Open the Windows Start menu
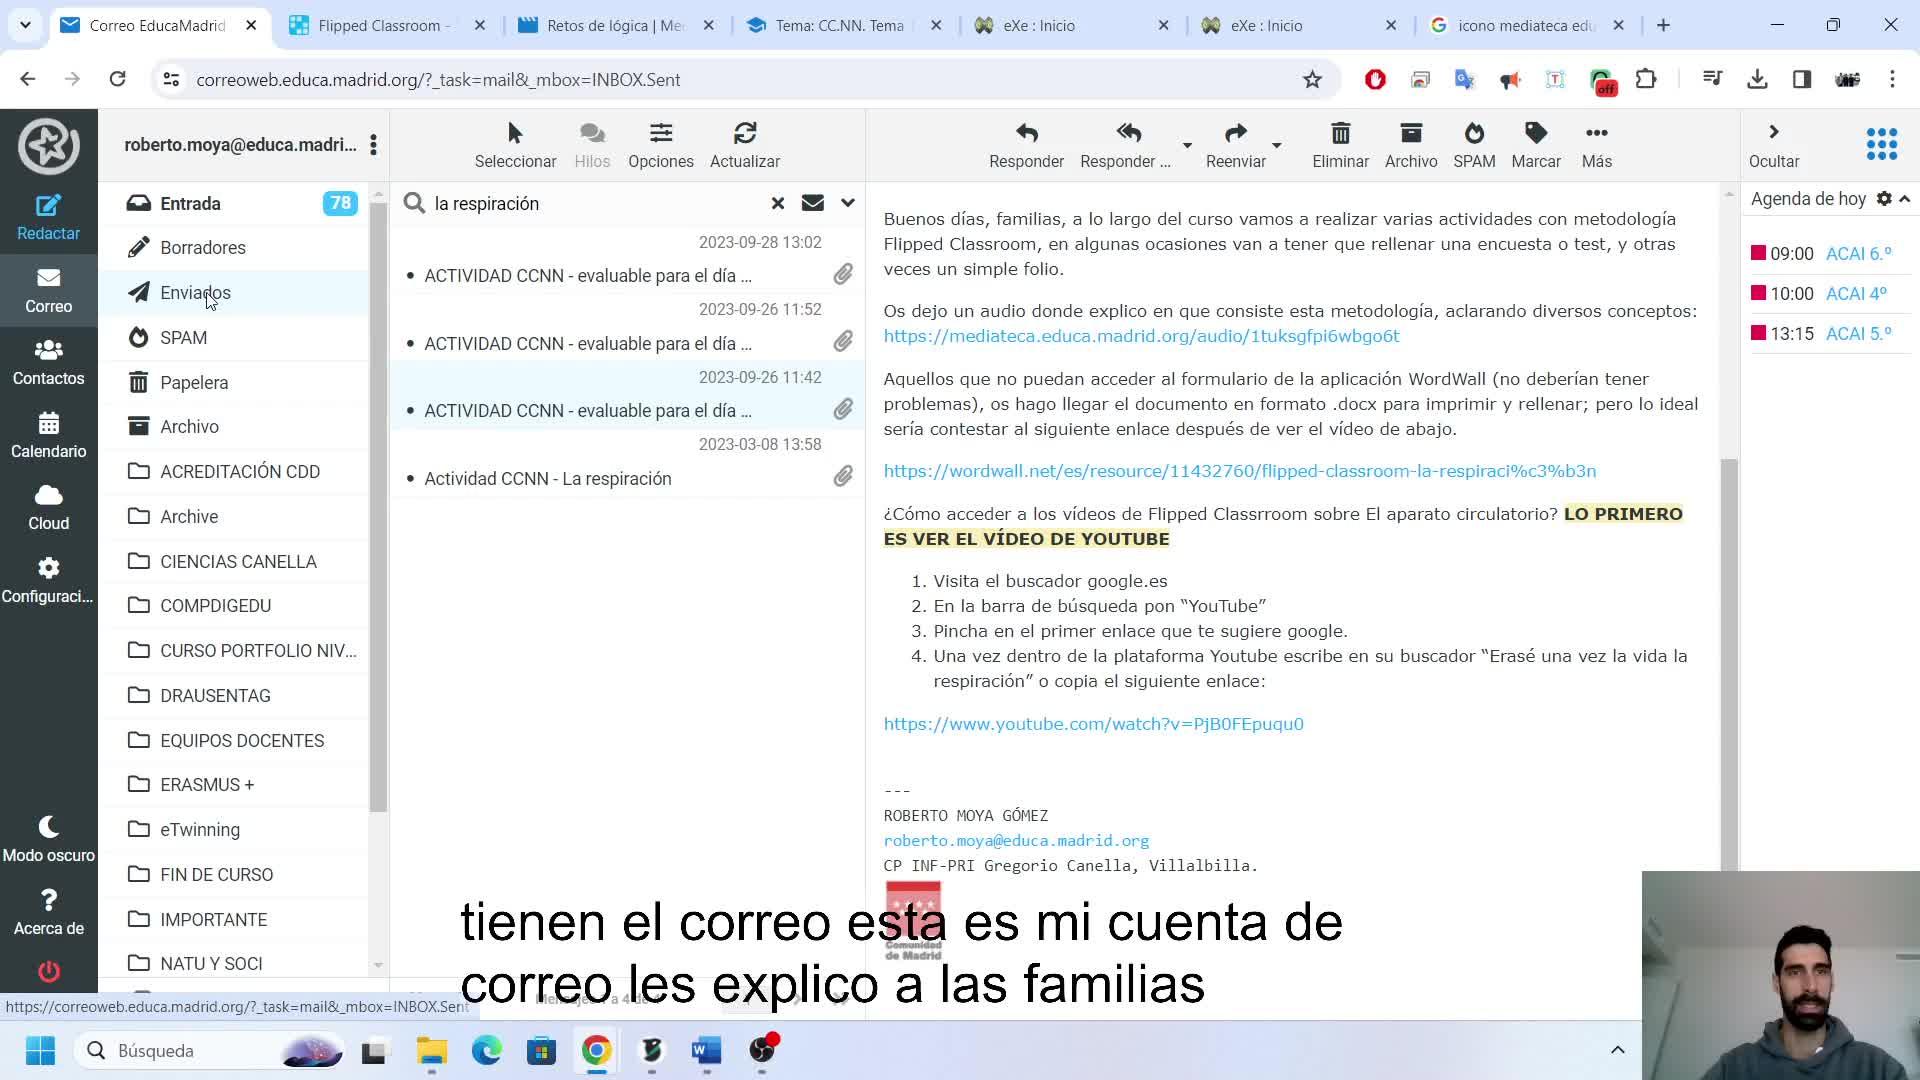 (40, 1051)
